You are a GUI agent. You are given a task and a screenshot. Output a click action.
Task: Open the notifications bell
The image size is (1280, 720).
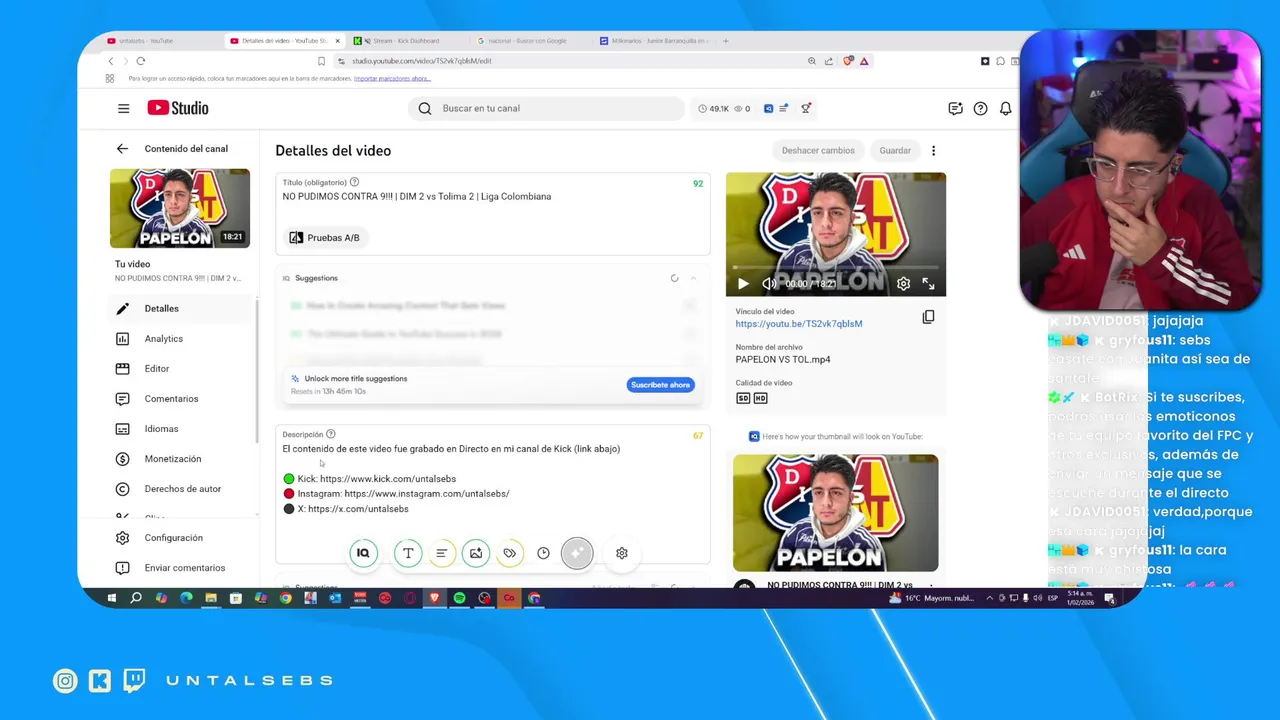click(1005, 108)
